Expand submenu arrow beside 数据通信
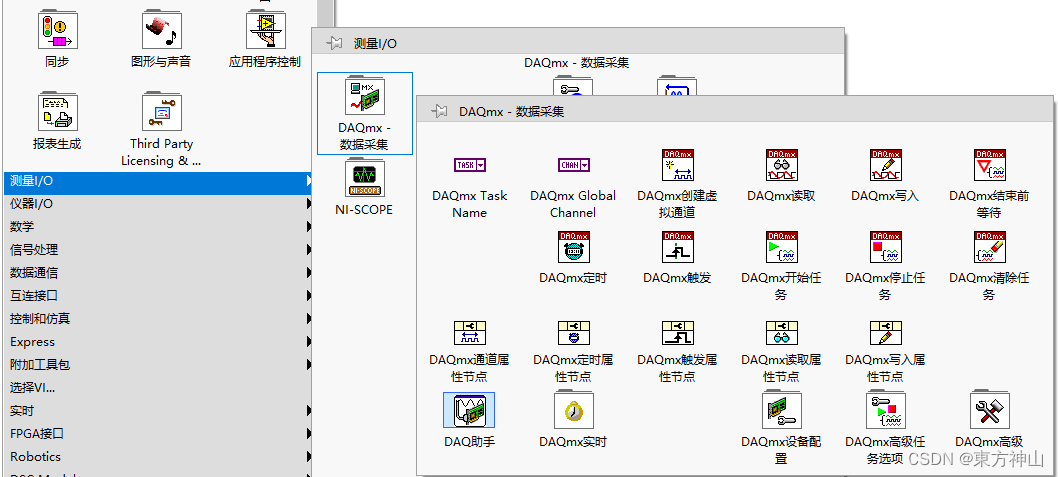This screenshot has height=477, width=1058. point(309,273)
